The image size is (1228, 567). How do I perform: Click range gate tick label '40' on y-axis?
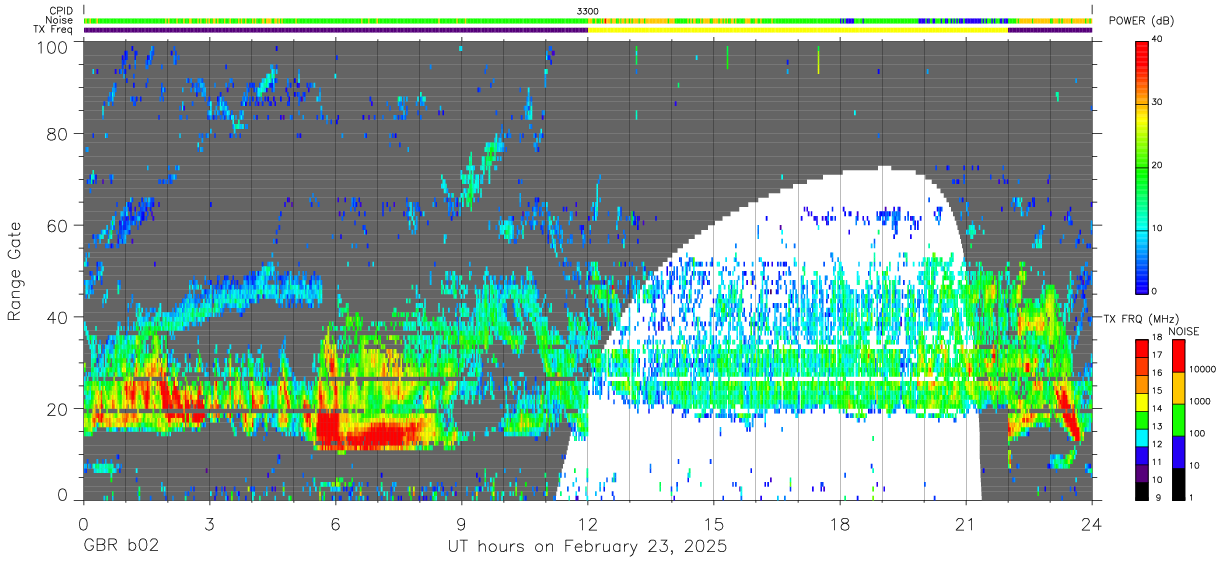pyautogui.click(x=58, y=317)
